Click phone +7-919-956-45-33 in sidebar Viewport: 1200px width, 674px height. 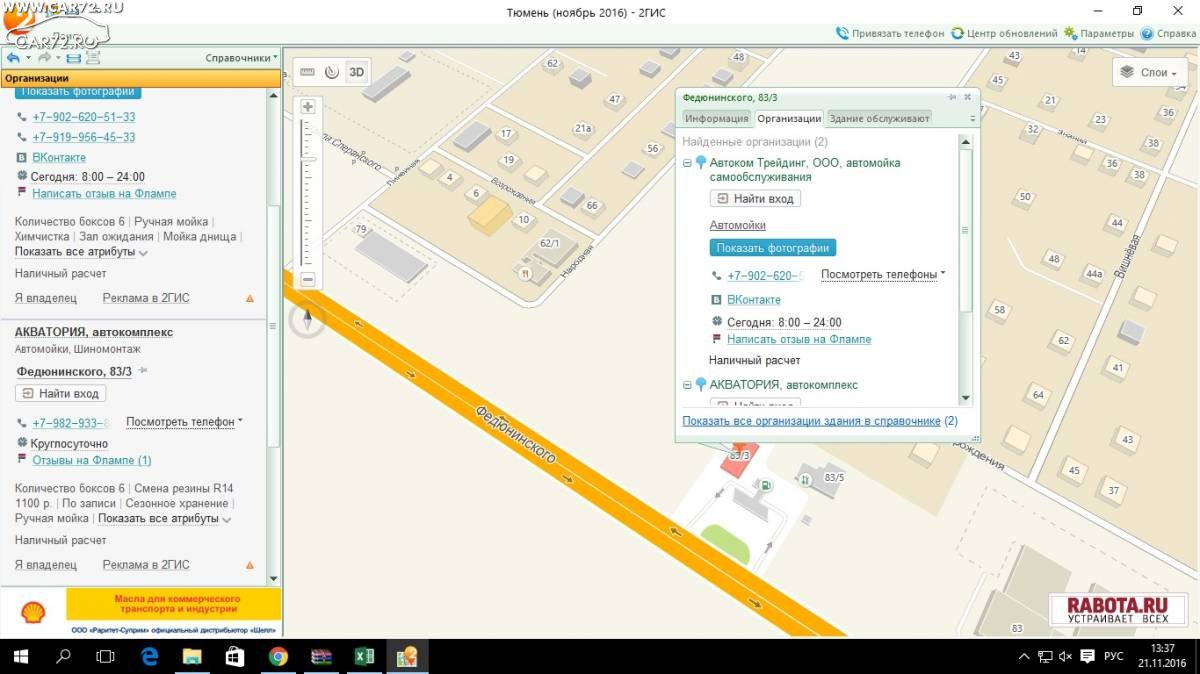pos(83,137)
